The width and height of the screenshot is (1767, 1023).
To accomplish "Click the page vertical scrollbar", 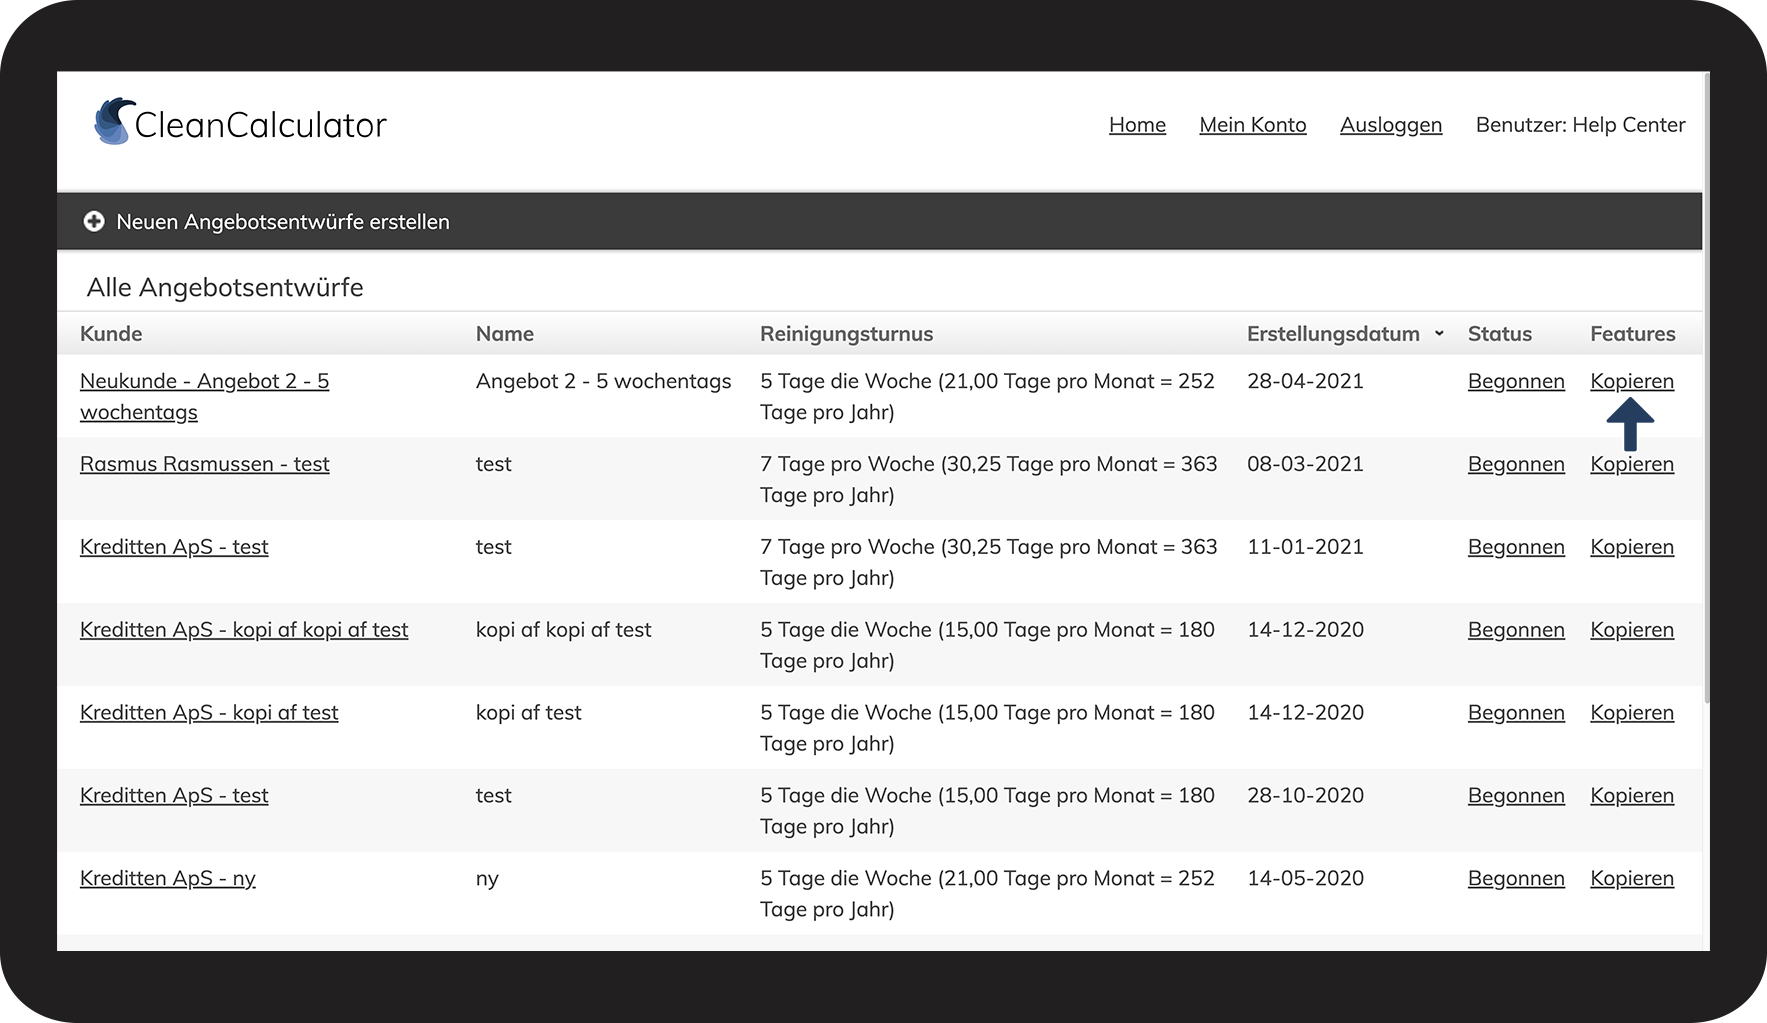I will [1705, 400].
